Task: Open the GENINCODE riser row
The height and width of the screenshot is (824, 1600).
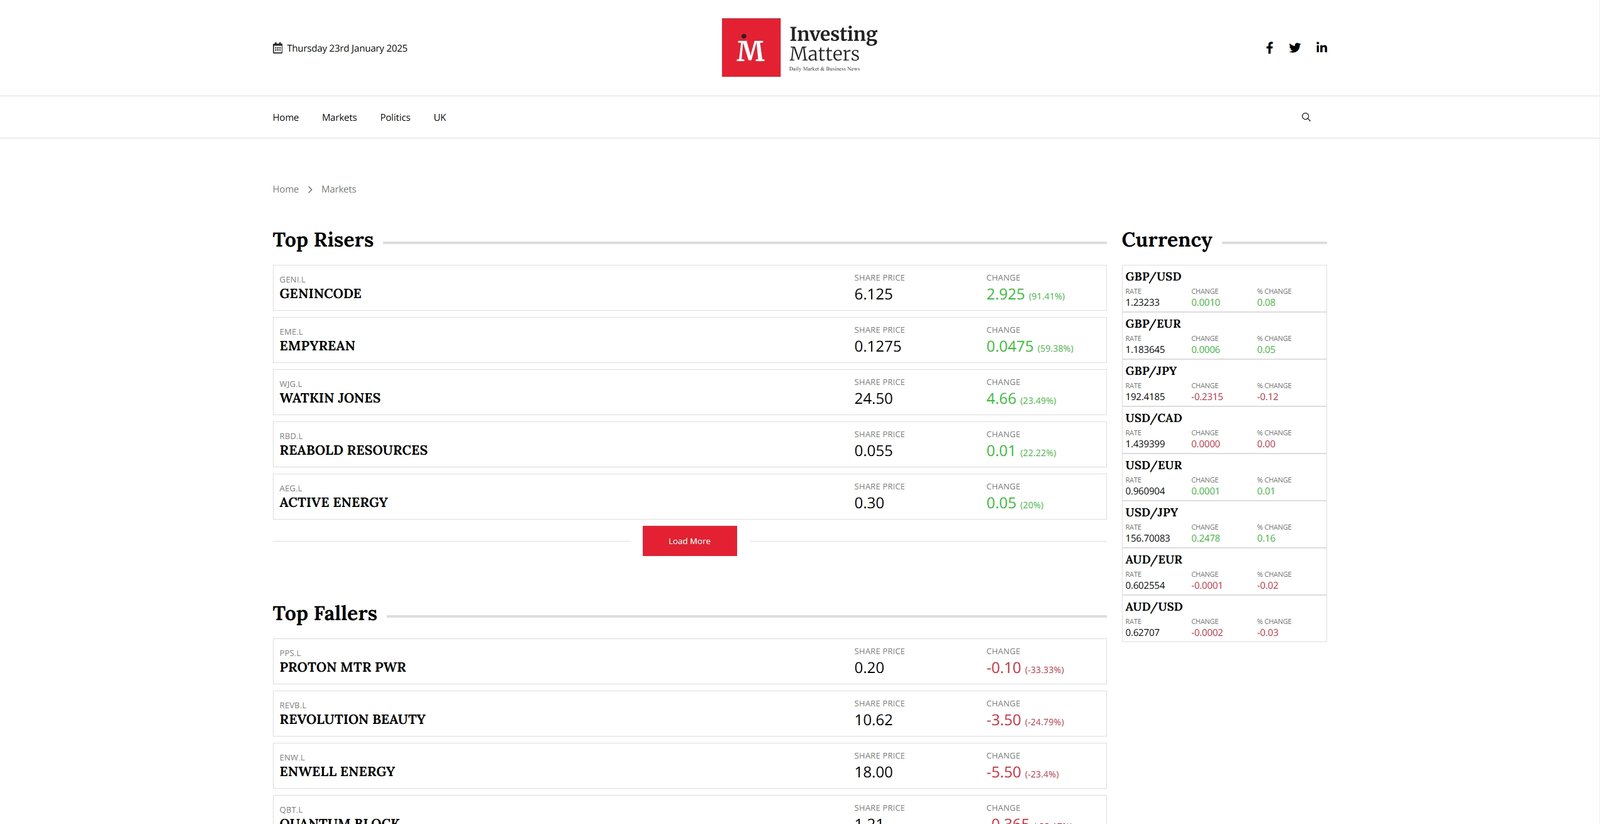Action: [x=690, y=288]
